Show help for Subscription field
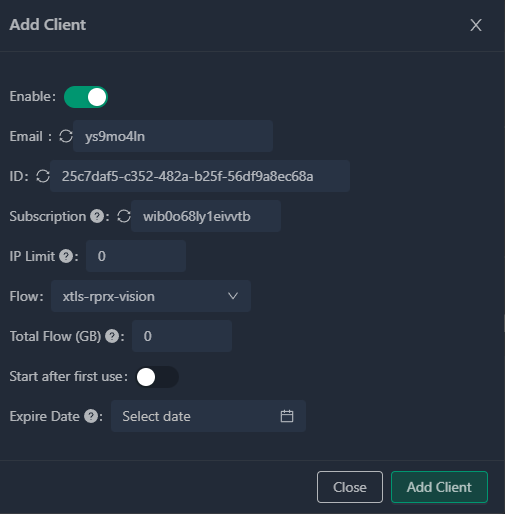The image size is (505, 514). tap(97, 216)
